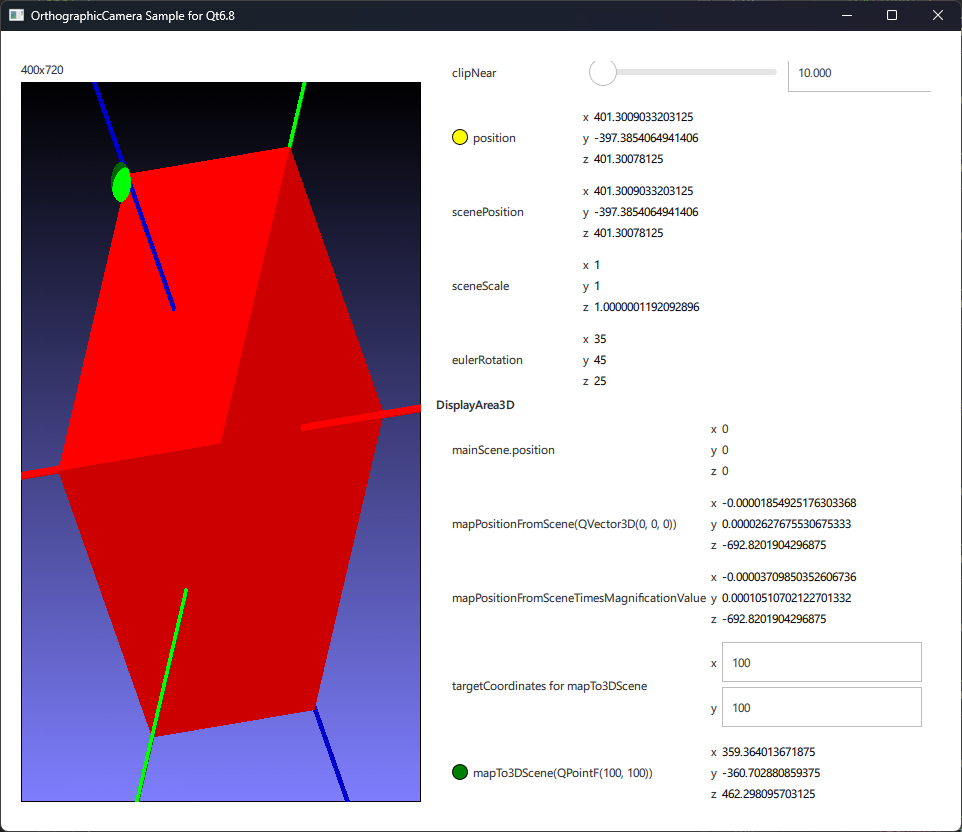
Task: Click the mapPositionFromSceneTimesMagnificationValue label
Action: [579, 598]
